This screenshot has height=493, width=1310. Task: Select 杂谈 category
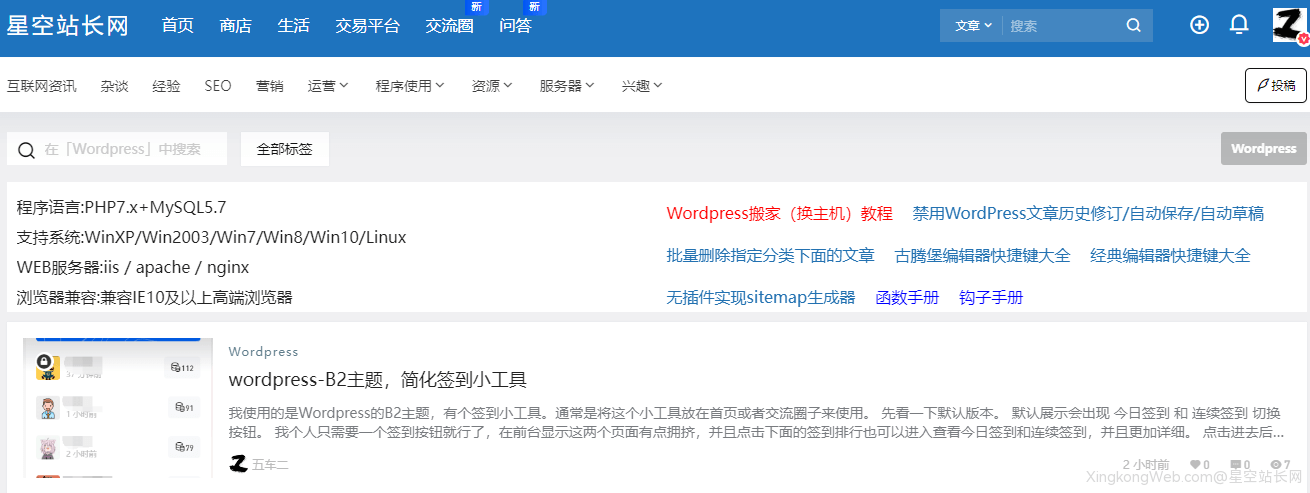[x=115, y=86]
